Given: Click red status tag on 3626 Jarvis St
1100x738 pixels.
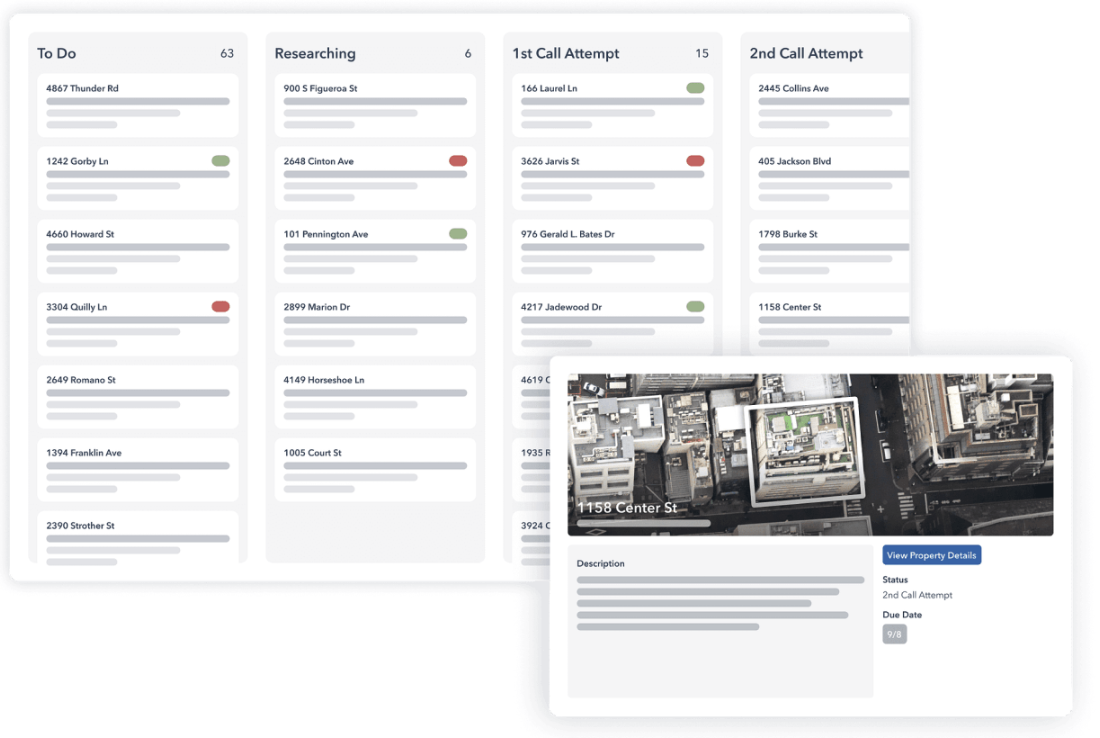Looking at the screenshot, I should pyautogui.click(x=695, y=161).
